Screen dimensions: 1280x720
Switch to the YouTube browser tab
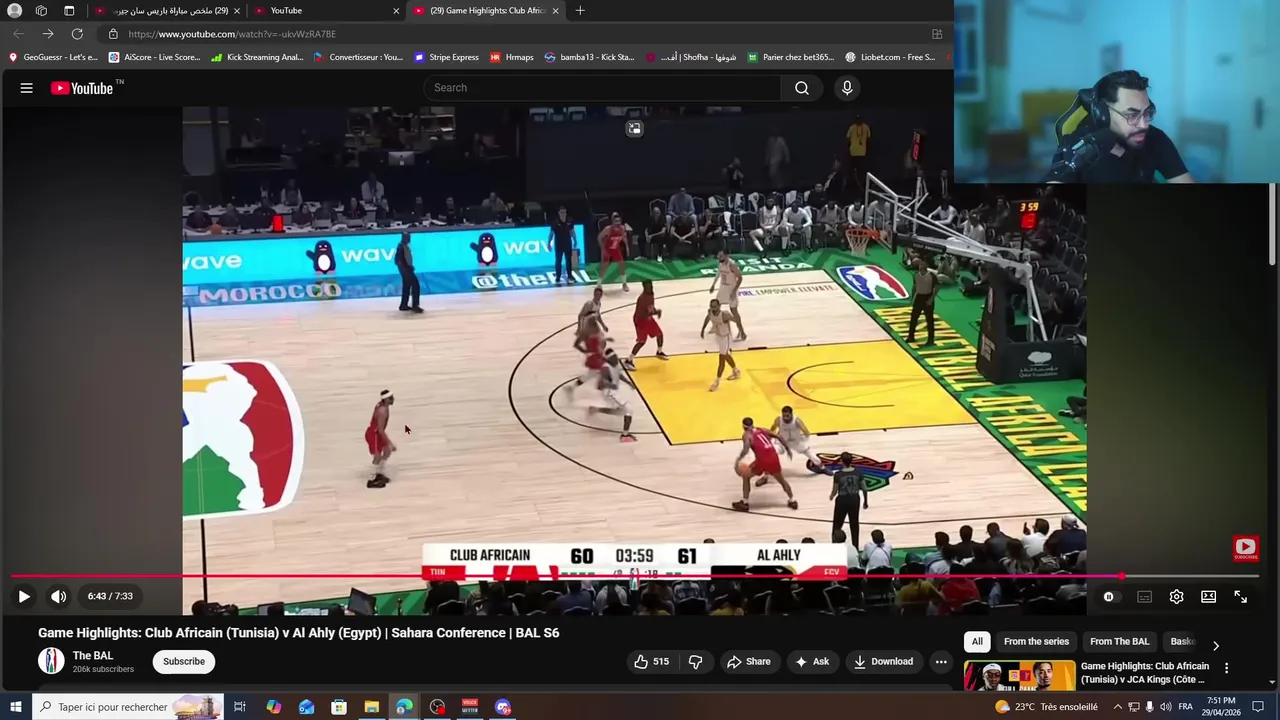(x=322, y=11)
